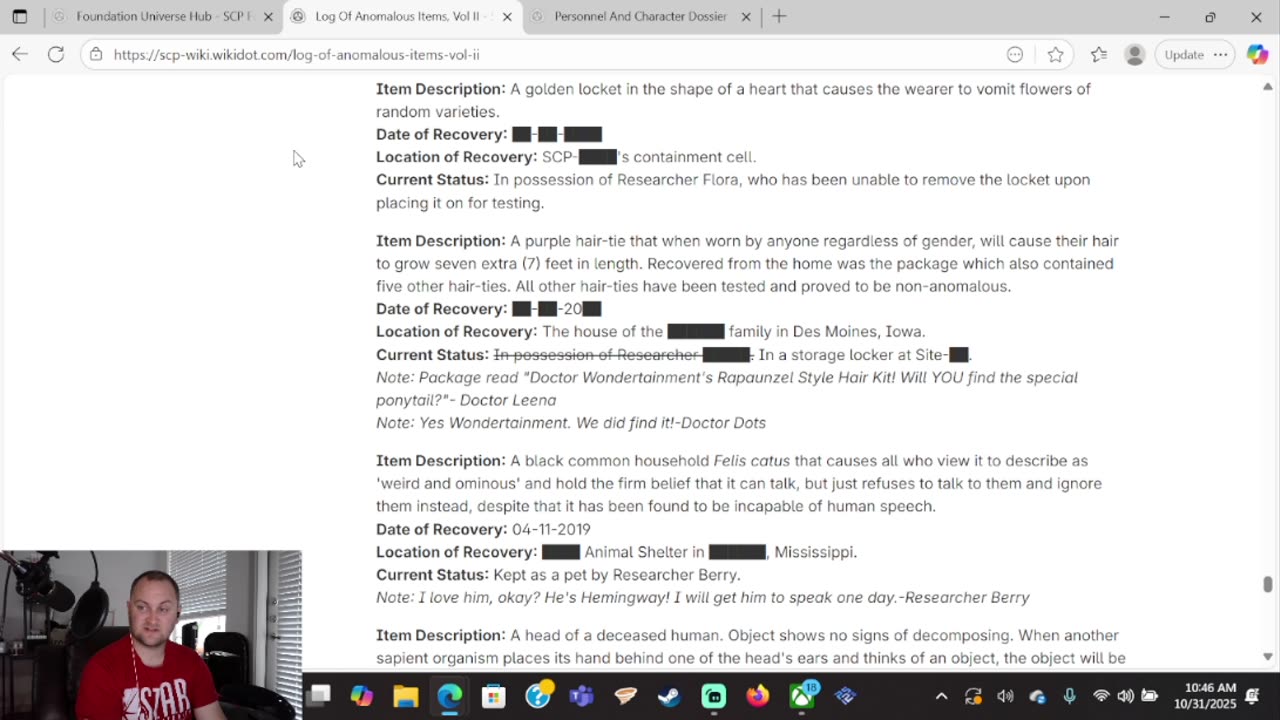Click the text "Researcher Berry." in Current Status
Viewport: 1280px width, 720px height.
coord(676,575)
